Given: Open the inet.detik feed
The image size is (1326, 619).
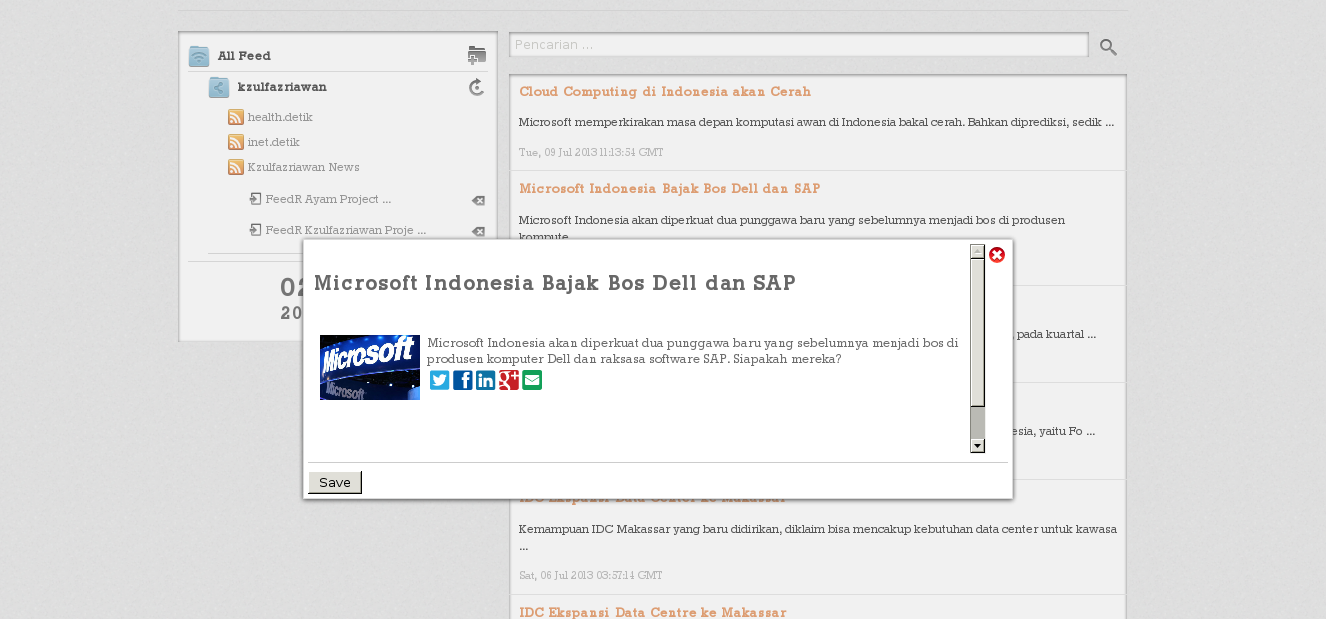Looking at the screenshot, I should tap(272, 142).
